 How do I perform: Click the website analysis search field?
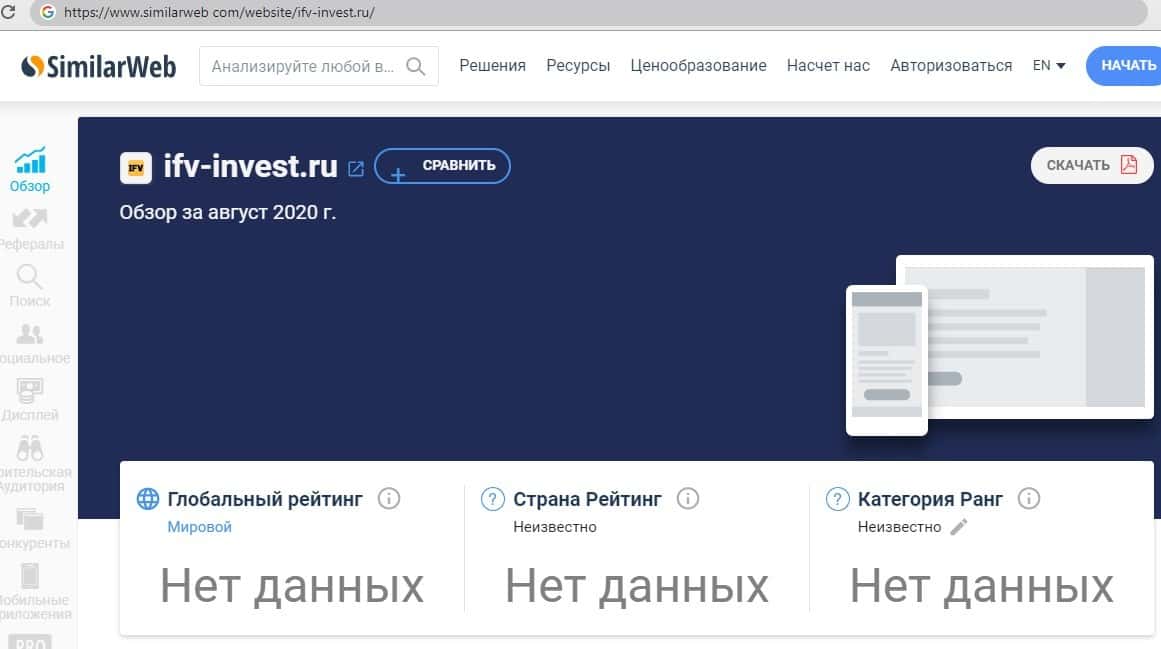[303, 67]
